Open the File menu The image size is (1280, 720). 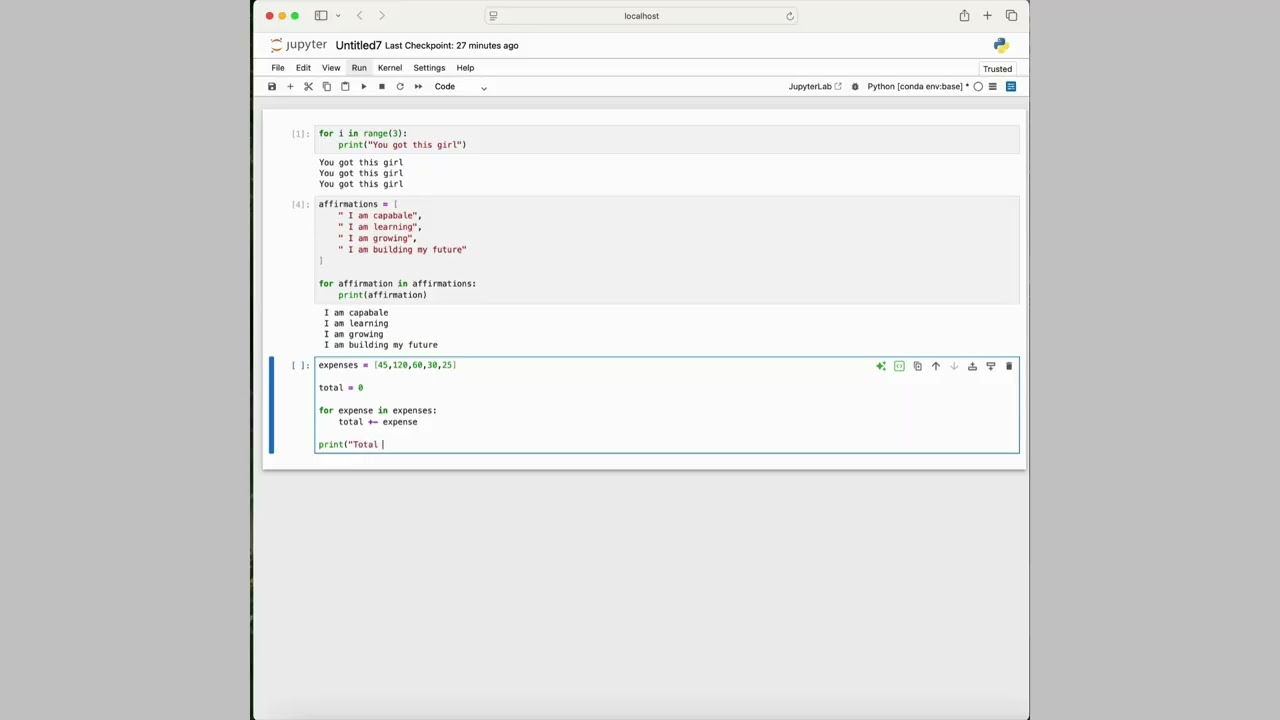pos(278,68)
